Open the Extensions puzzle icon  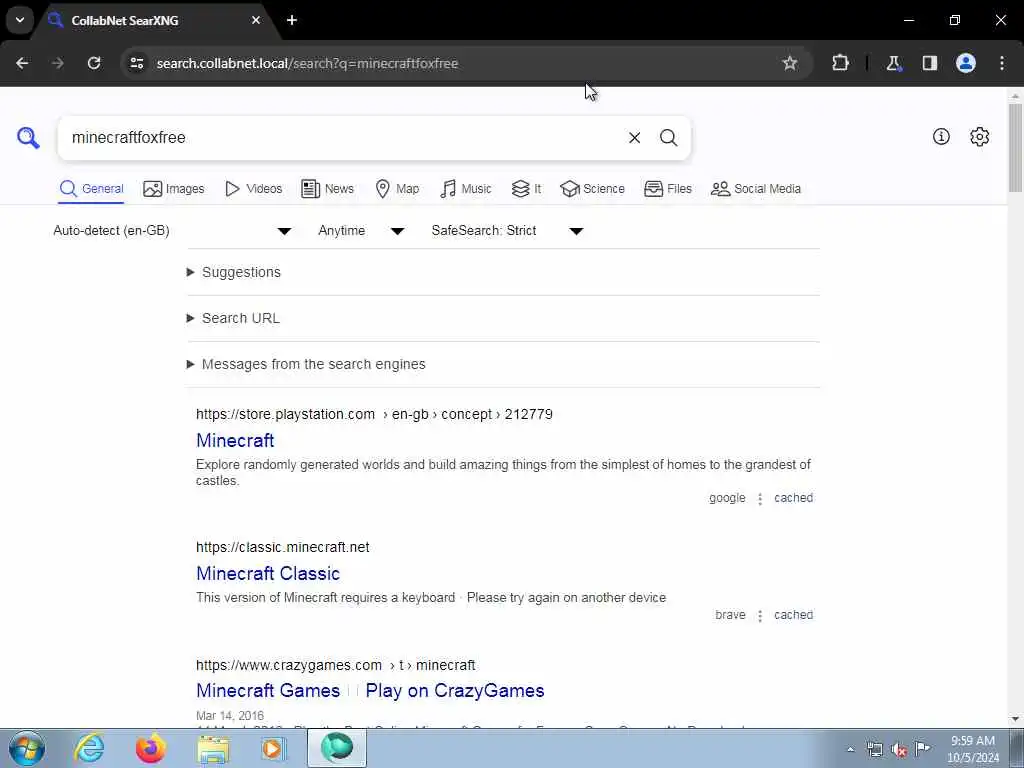840,63
